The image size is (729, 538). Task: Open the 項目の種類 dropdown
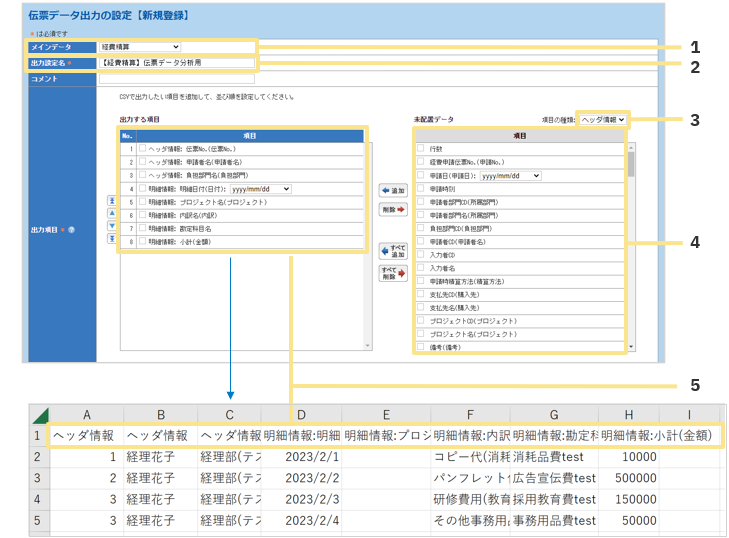603,119
